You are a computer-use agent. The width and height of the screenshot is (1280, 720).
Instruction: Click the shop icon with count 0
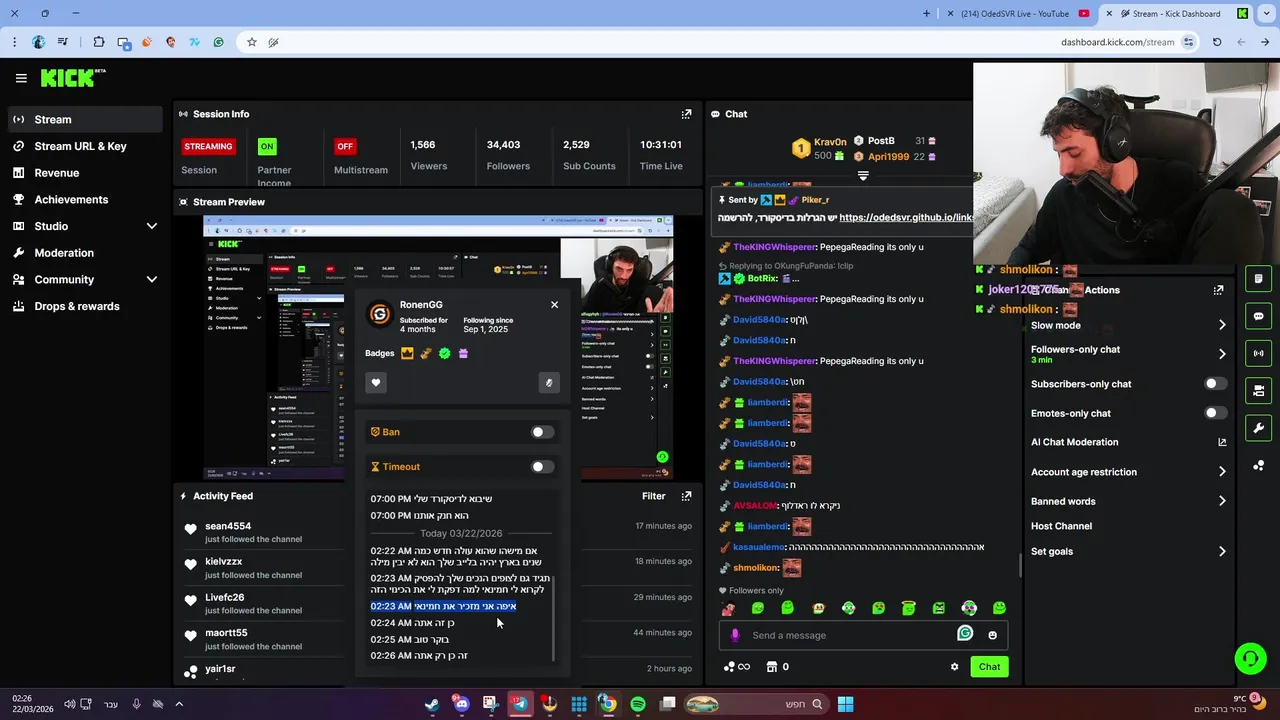[x=772, y=667]
